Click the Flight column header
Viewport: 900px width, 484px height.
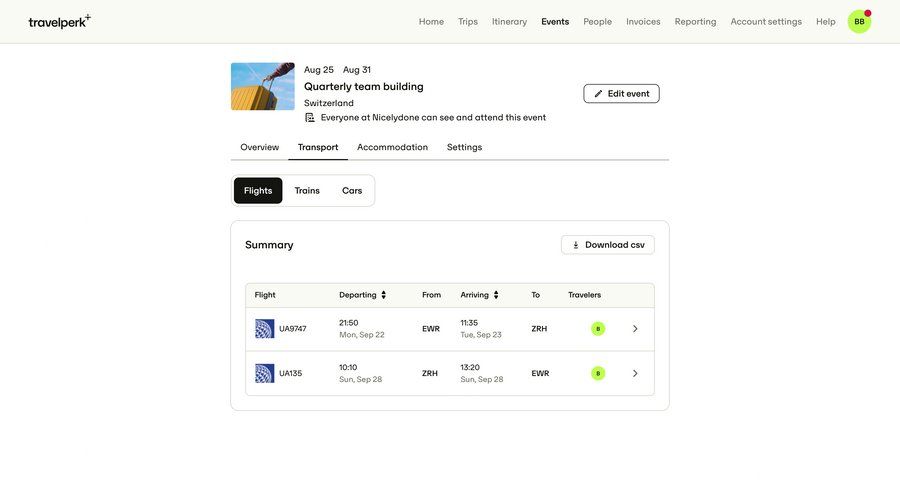coord(265,295)
